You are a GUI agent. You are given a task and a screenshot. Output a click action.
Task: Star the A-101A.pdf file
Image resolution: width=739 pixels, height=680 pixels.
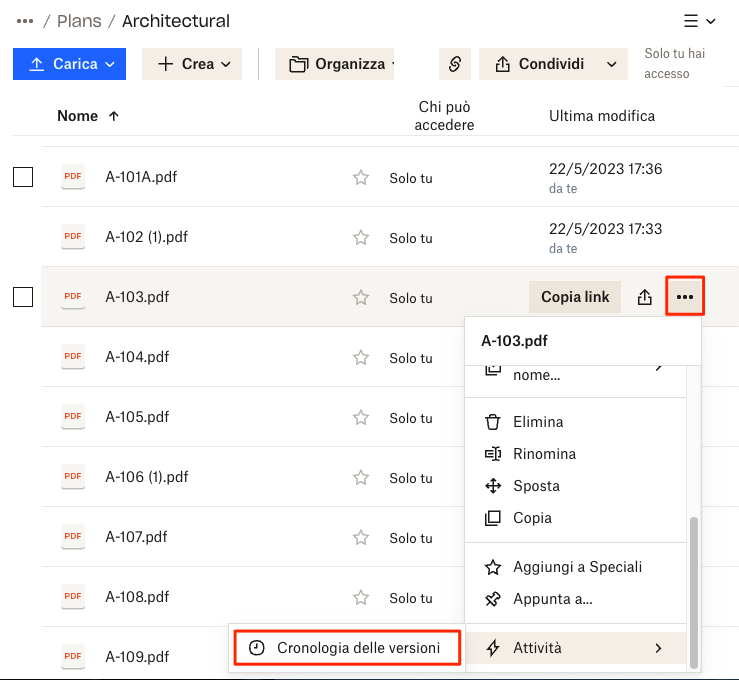pyautogui.click(x=361, y=178)
